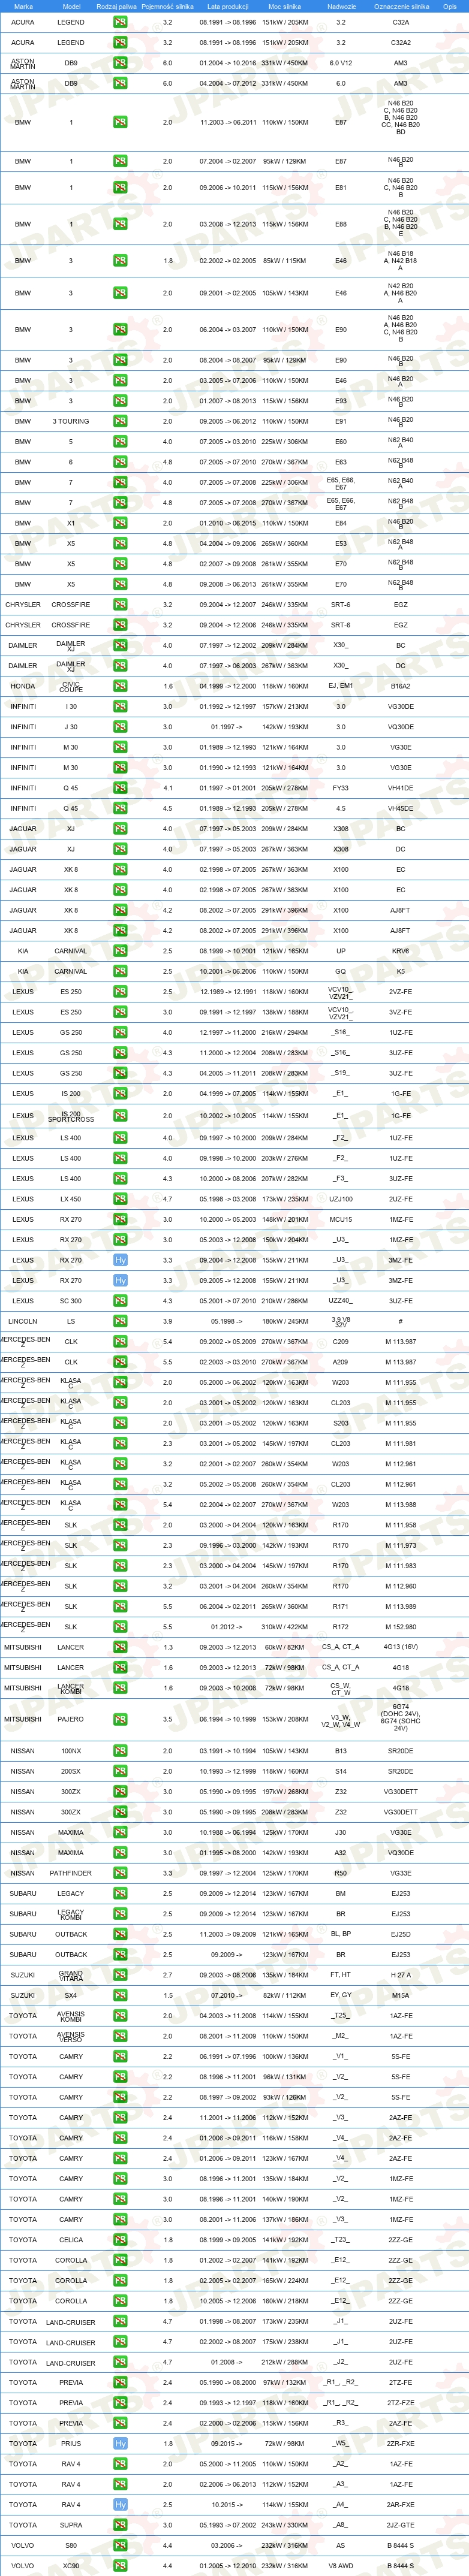Click the hybrid Hy icon in the LEXUS RX 270 row dated 09.2004
Image resolution: width=469 pixels, height=2576 pixels.
pyautogui.click(x=120, y=1260)
